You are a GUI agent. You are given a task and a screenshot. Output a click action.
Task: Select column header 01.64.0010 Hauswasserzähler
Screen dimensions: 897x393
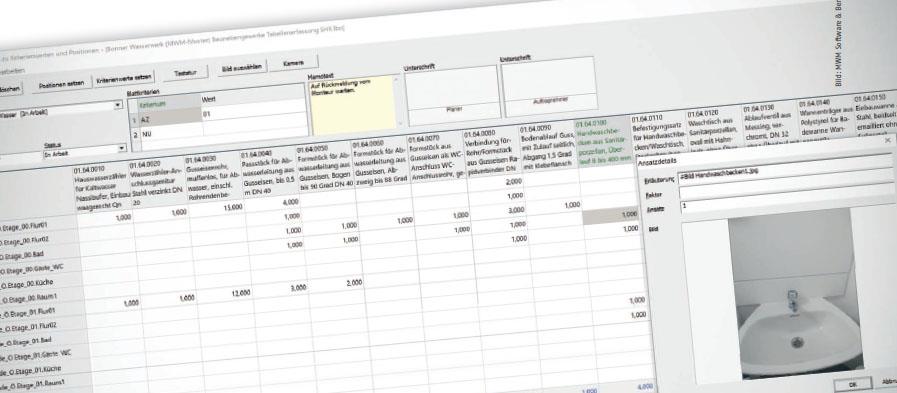(x=102, y=188)
